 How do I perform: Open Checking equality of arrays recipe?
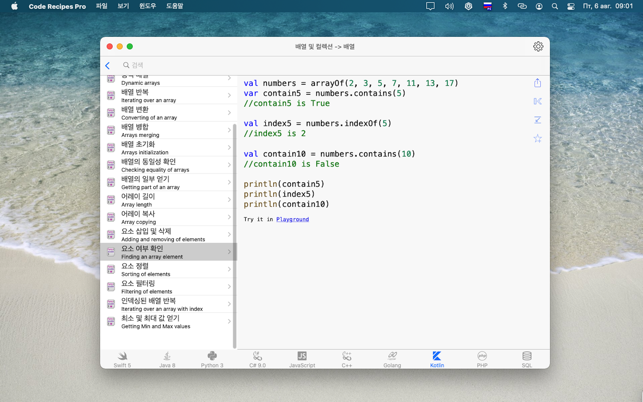point(168,165)
